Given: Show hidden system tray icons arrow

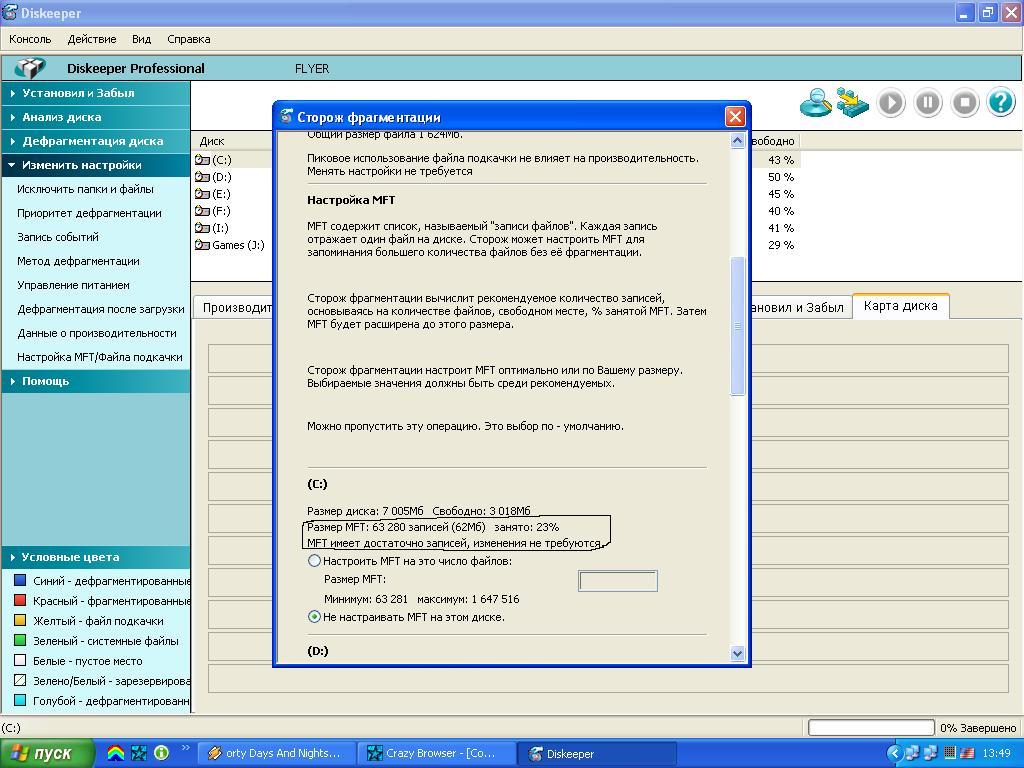Looking at the screenshot, I should [895, 754].
